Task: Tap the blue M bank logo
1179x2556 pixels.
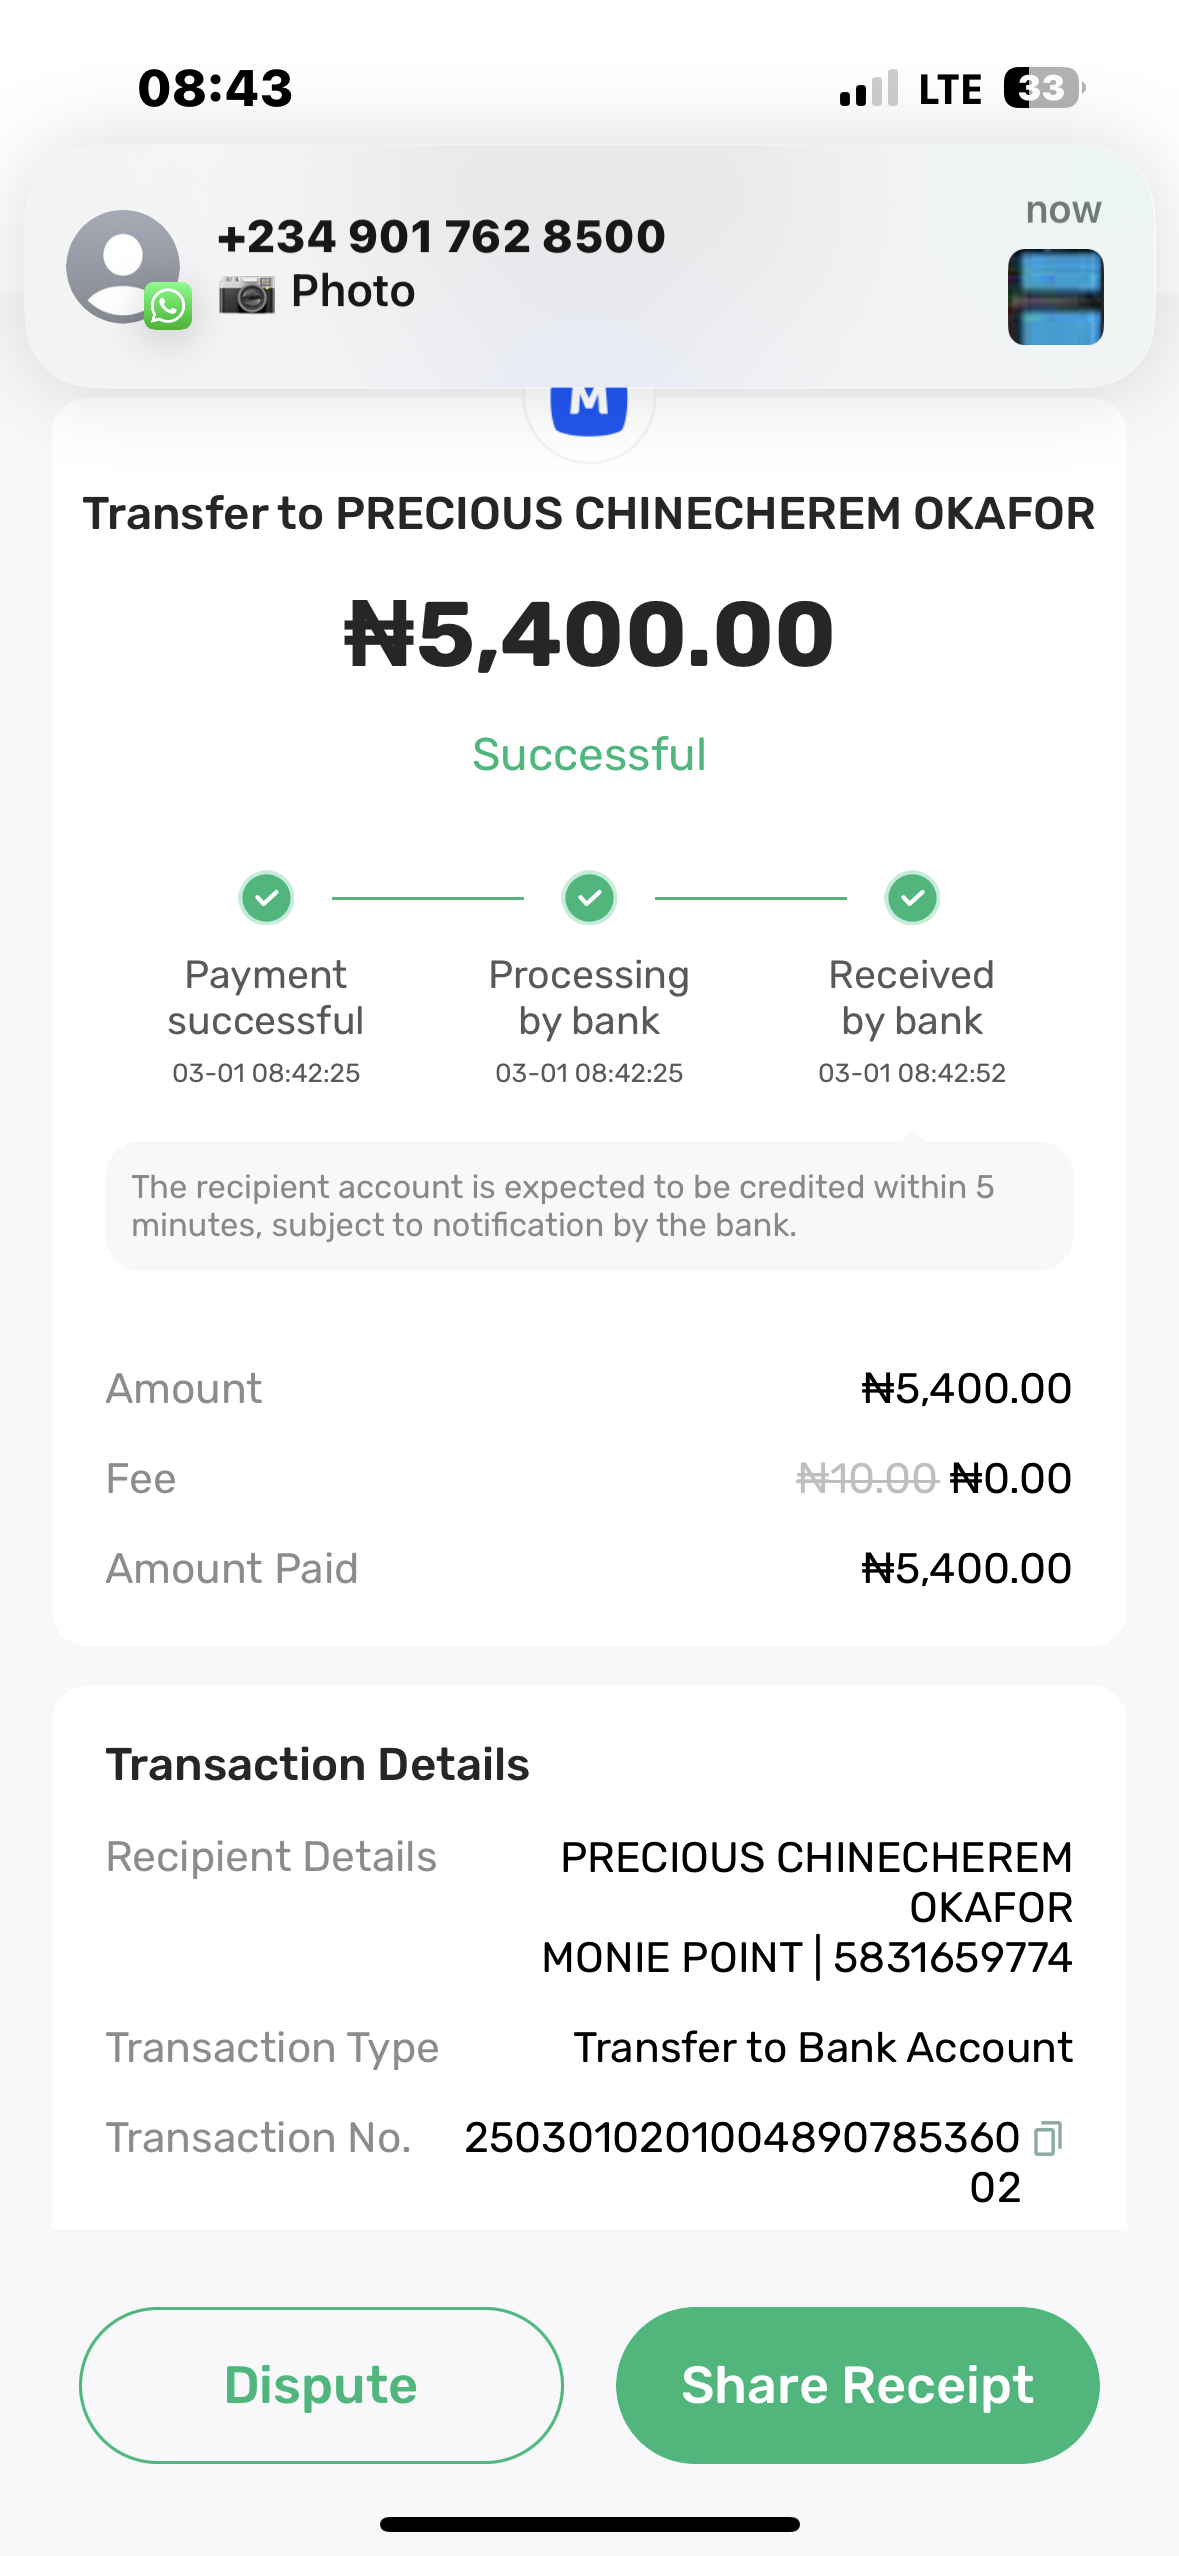Action: tap(589, 405)
